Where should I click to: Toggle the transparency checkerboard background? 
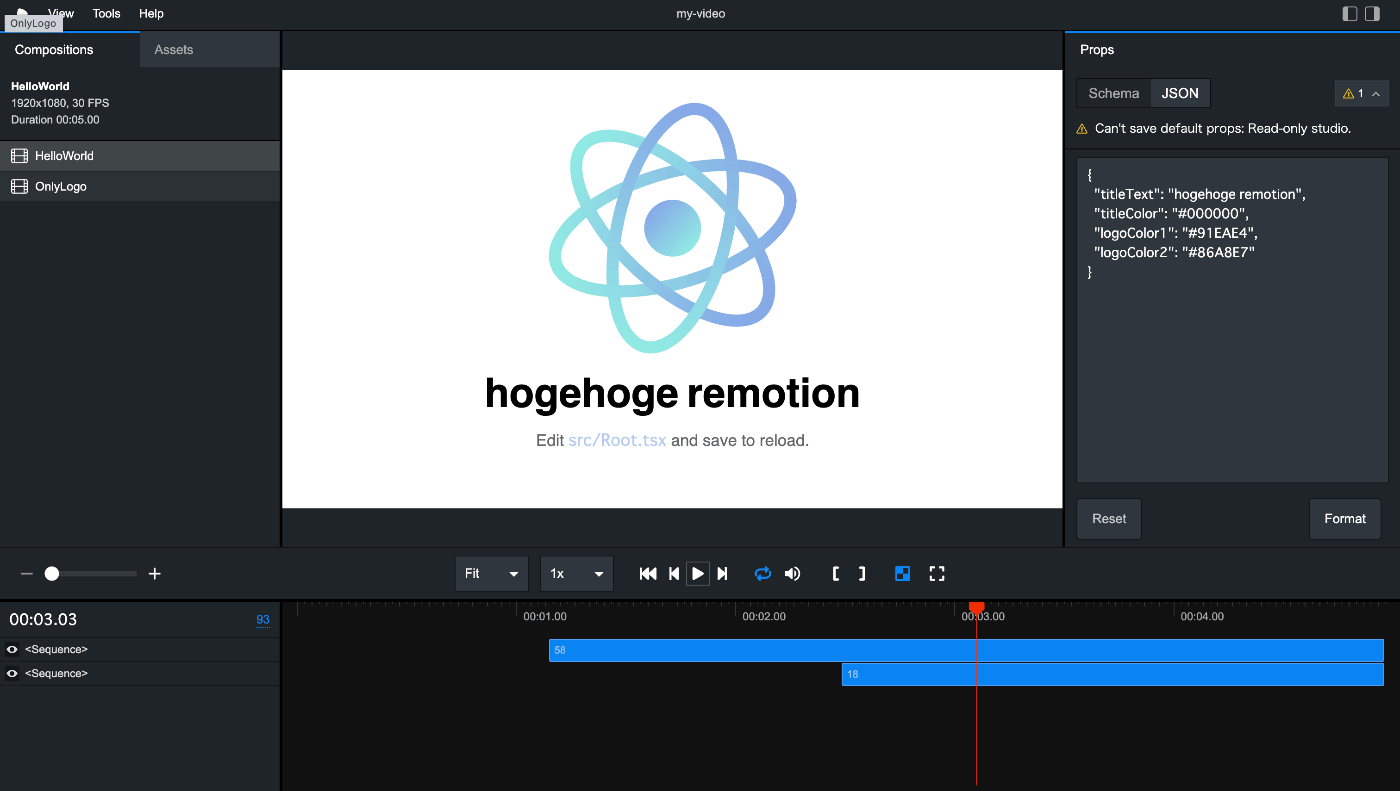[x=902, y=574]
